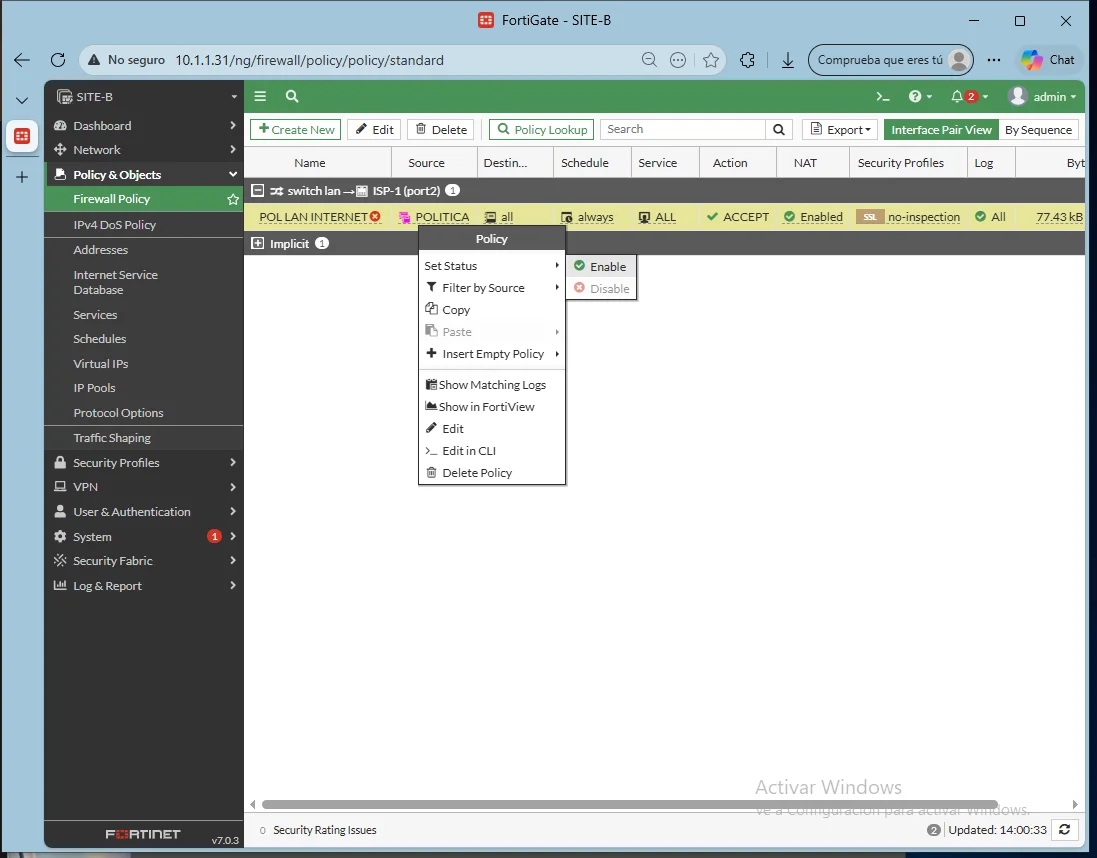Expand the VPN menu

(144, 487)
